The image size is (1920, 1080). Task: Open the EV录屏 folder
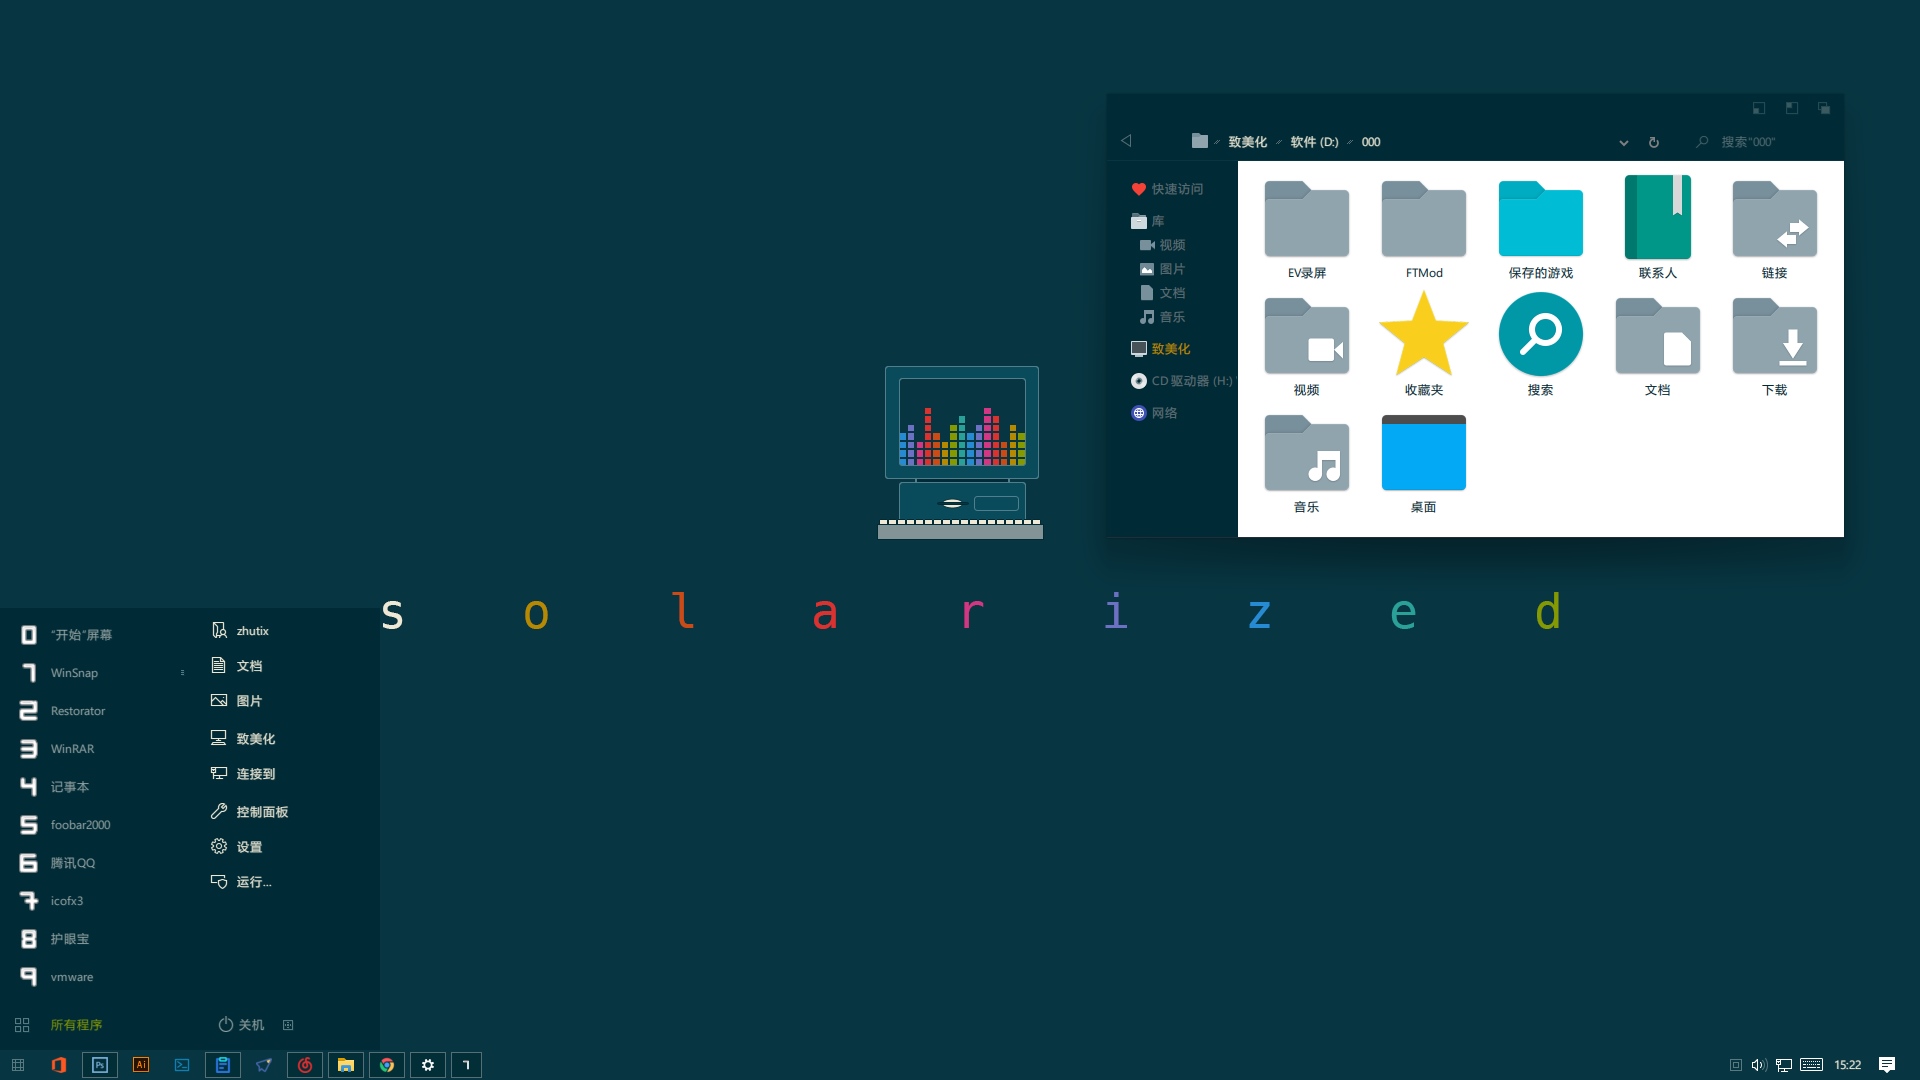click(x=1306, y=229)
